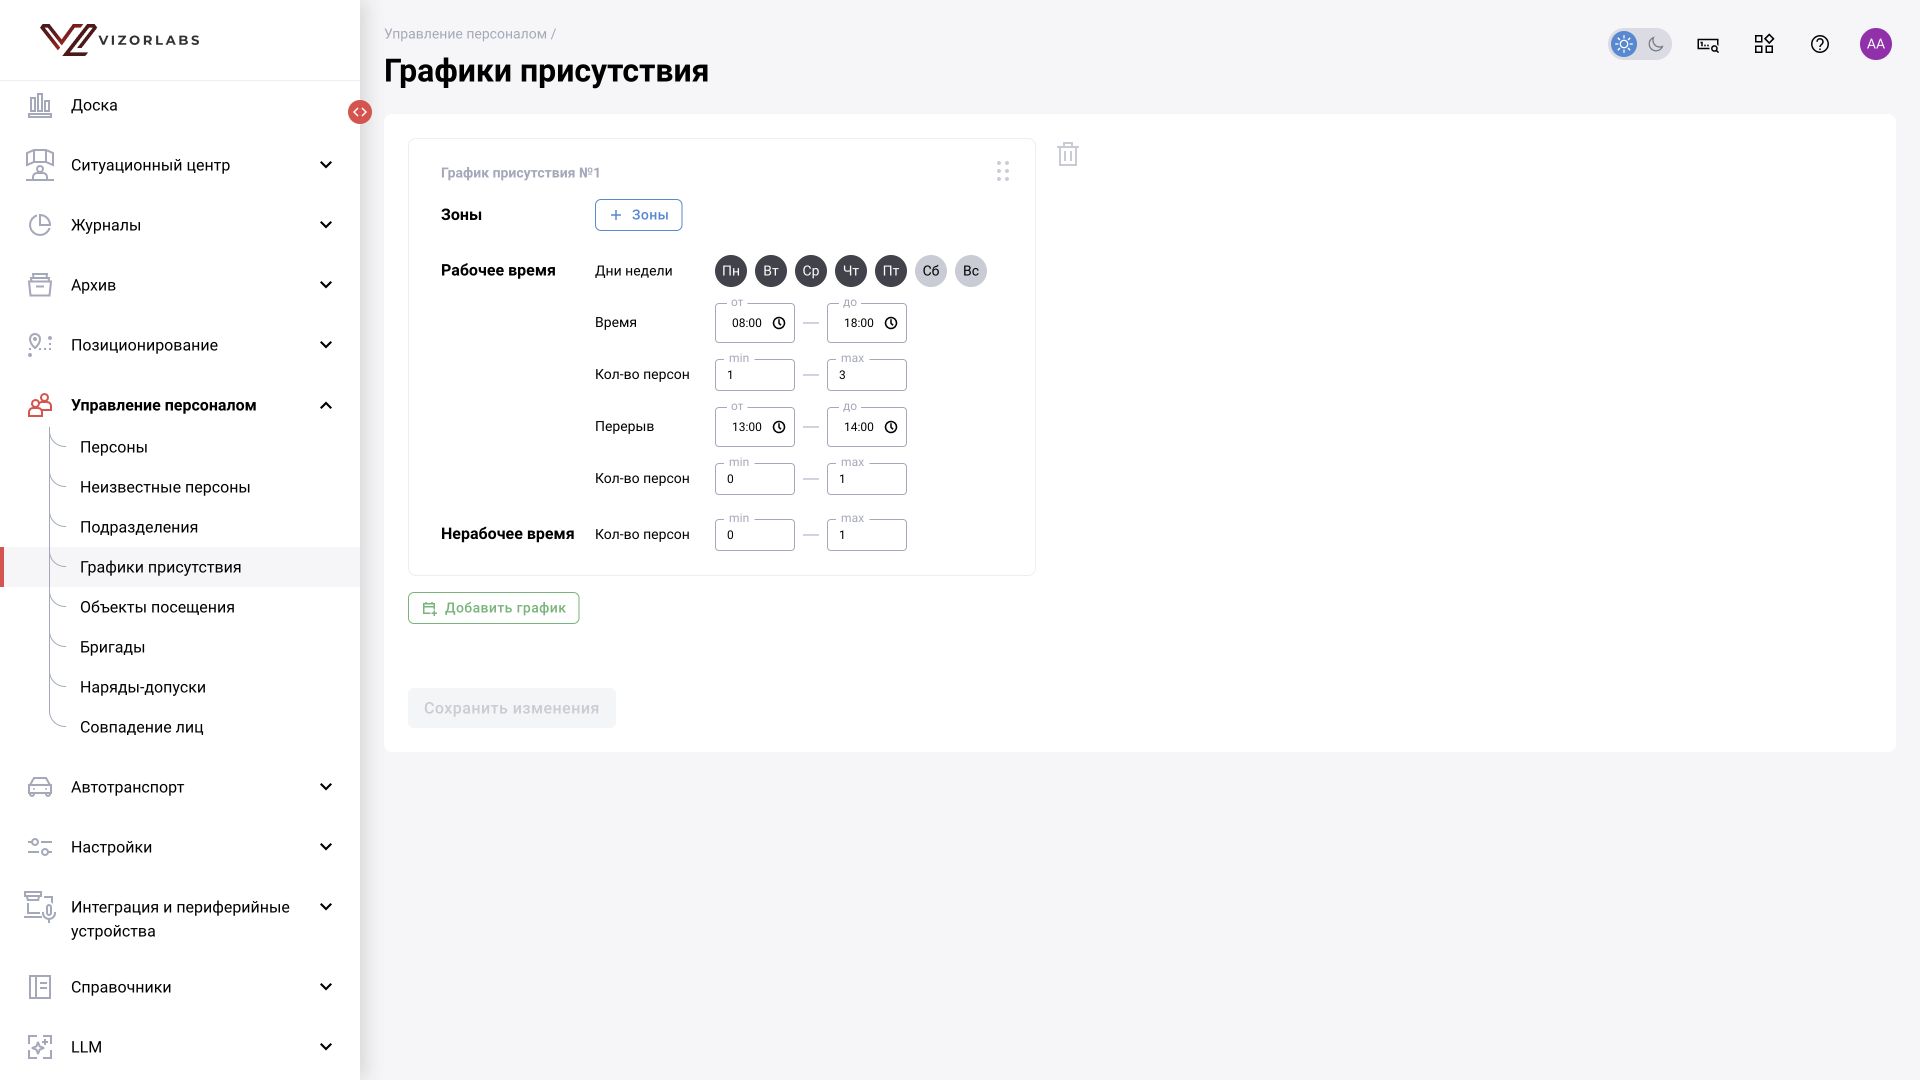Switch to dark theme moon toggle

[1656, 44]
